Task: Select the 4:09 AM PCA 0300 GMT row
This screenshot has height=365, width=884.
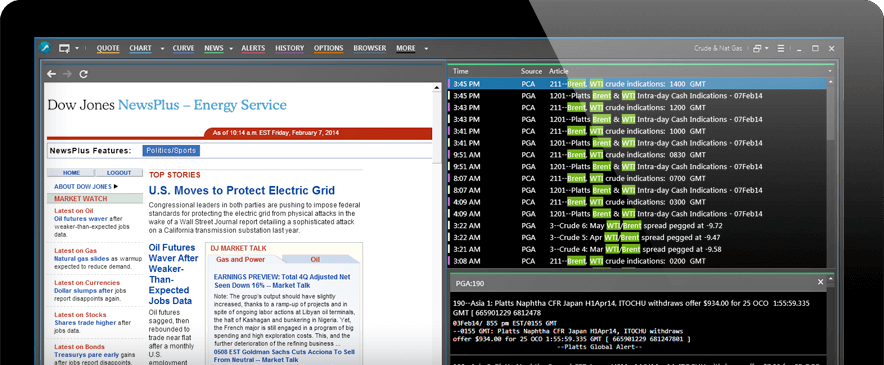Action: 638,202
